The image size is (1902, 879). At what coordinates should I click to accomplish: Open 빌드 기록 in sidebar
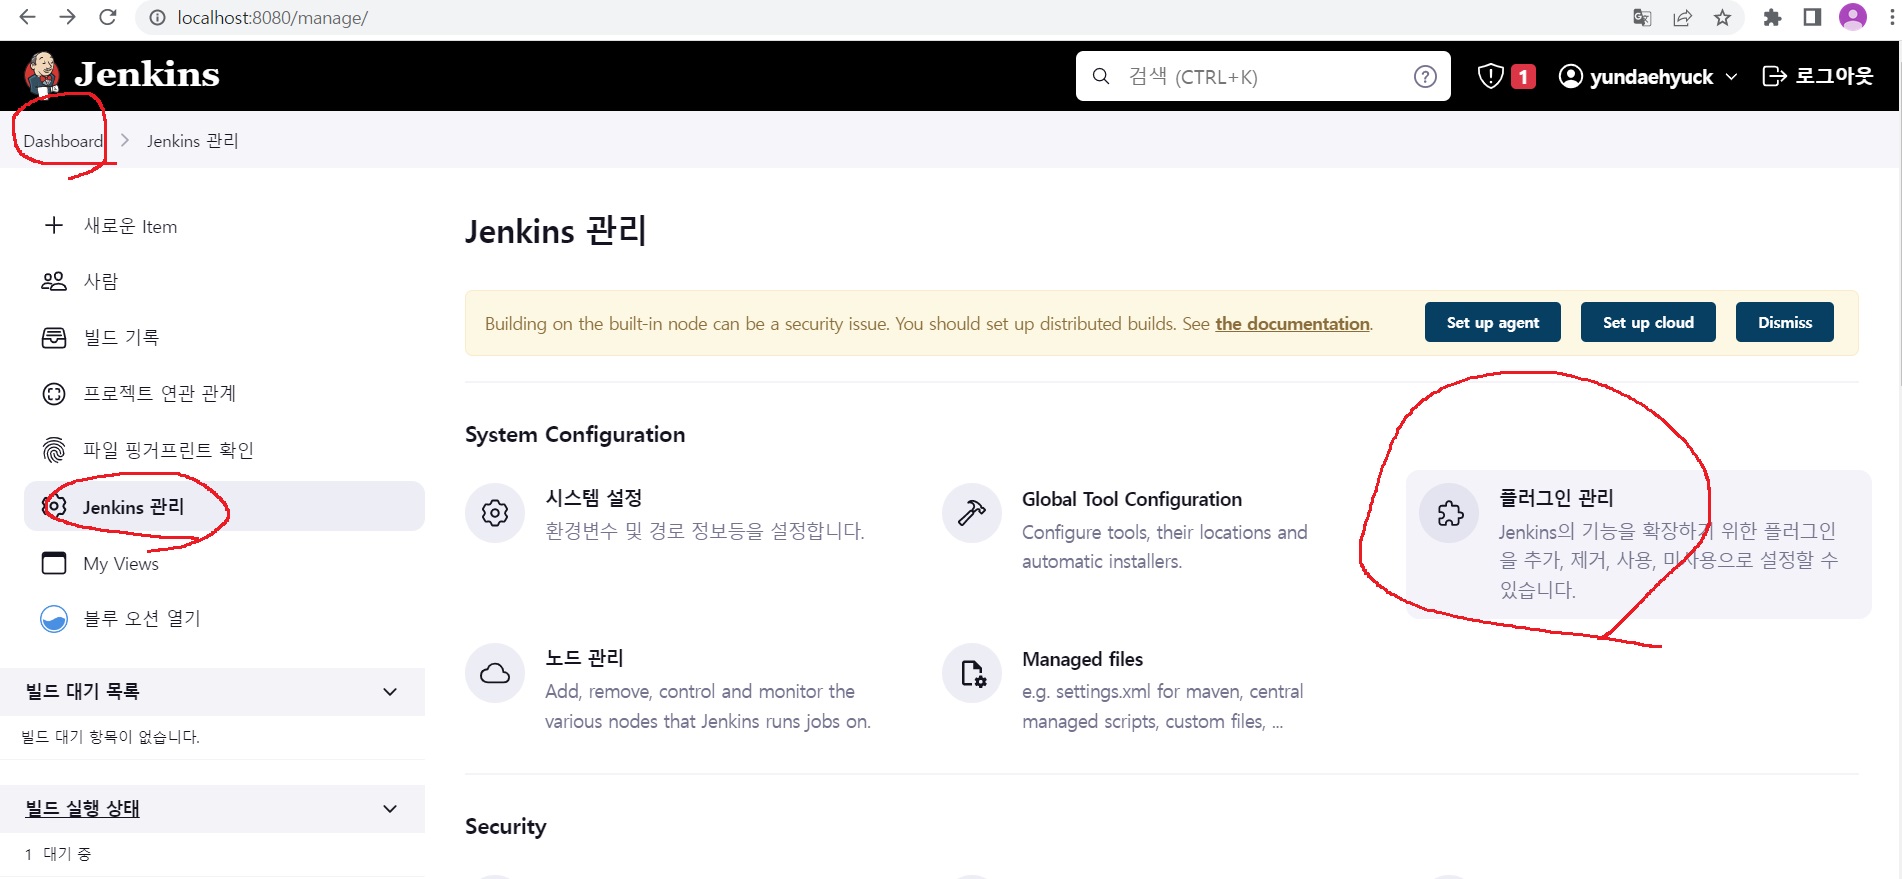(x=224, y=338)
